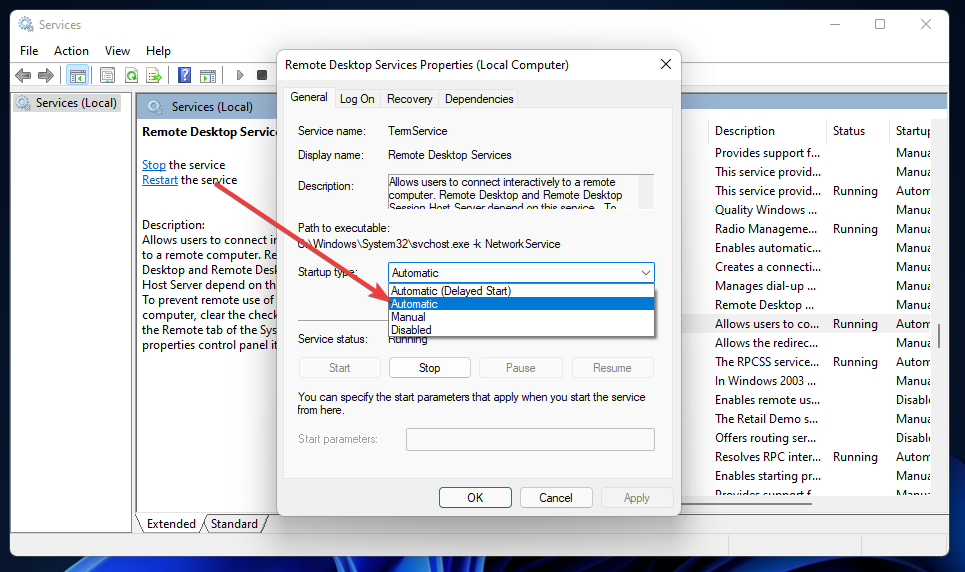This screenshot has width=965, height=572.
Task: Select the 'Quality Windows ...' service row
Action: 806,210
